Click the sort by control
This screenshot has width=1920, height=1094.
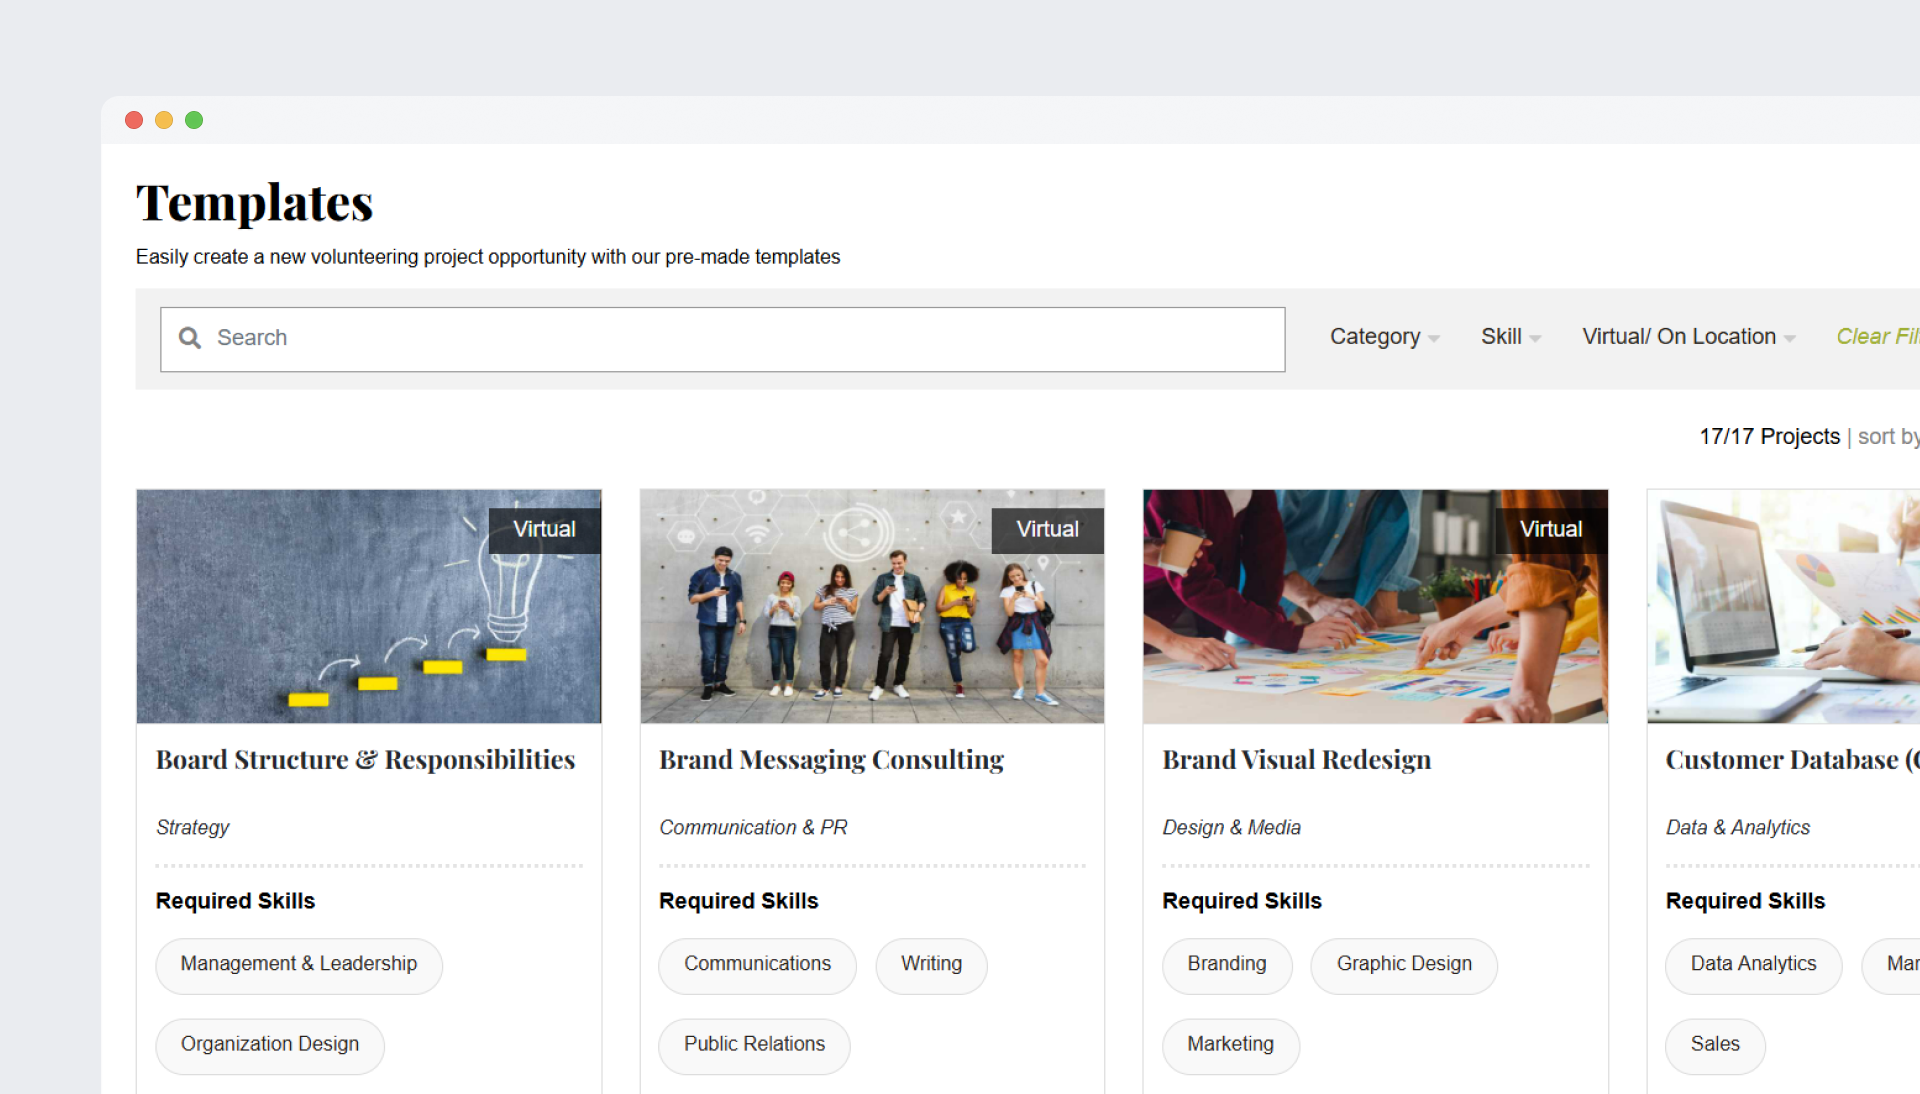[1887, 437]
